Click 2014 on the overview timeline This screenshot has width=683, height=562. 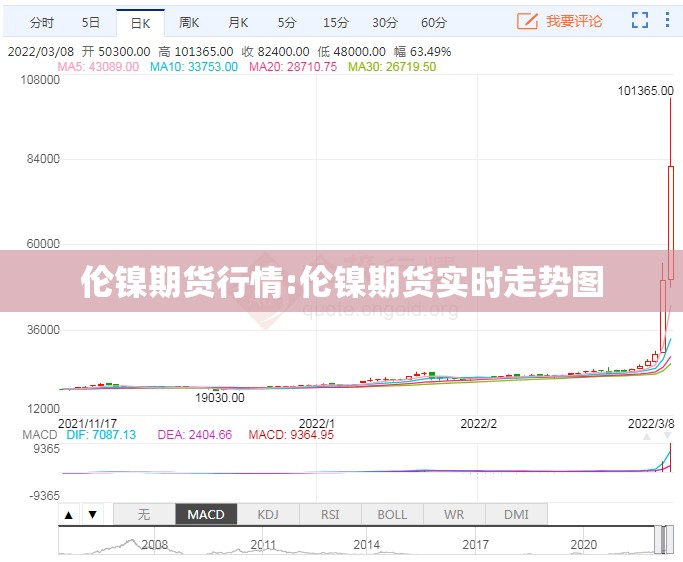366,545
